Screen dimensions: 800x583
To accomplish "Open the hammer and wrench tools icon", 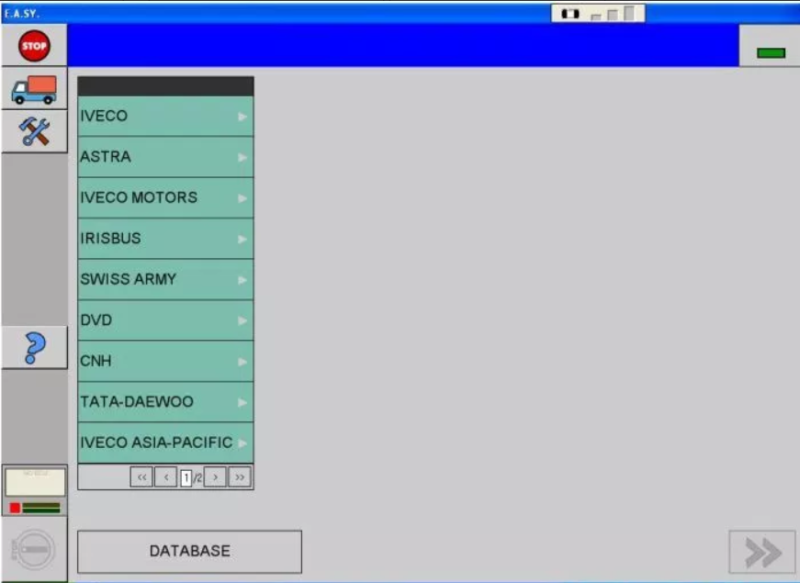I will pyautogui.click(x=34, y=132).
